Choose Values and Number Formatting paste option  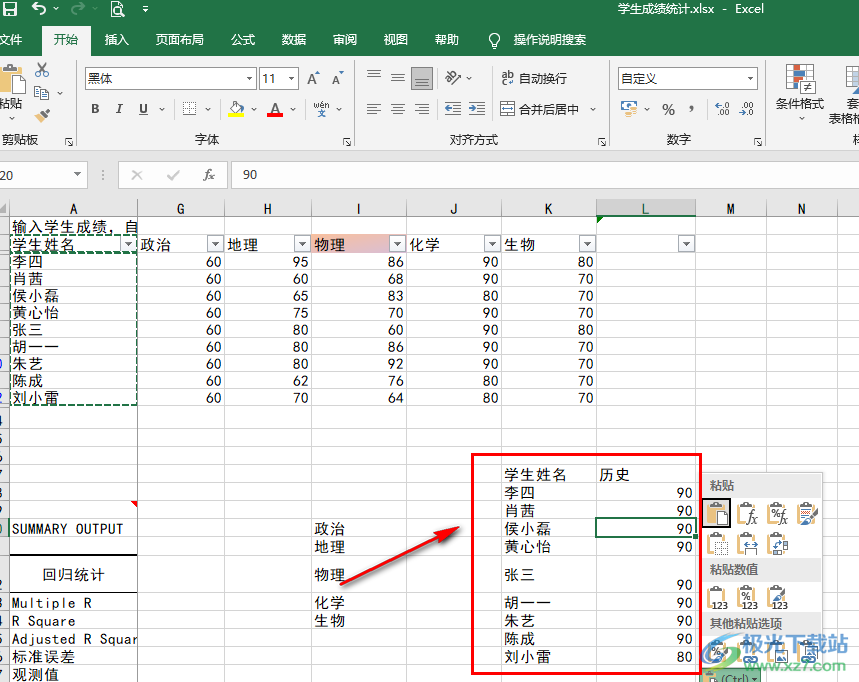[x=748, y=598]
